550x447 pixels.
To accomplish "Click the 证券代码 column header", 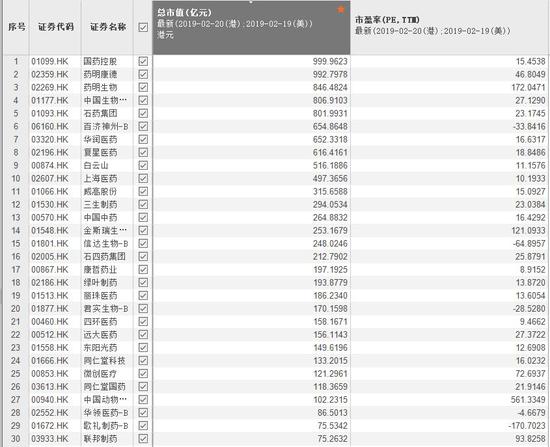I will click(x=56, y=27).
